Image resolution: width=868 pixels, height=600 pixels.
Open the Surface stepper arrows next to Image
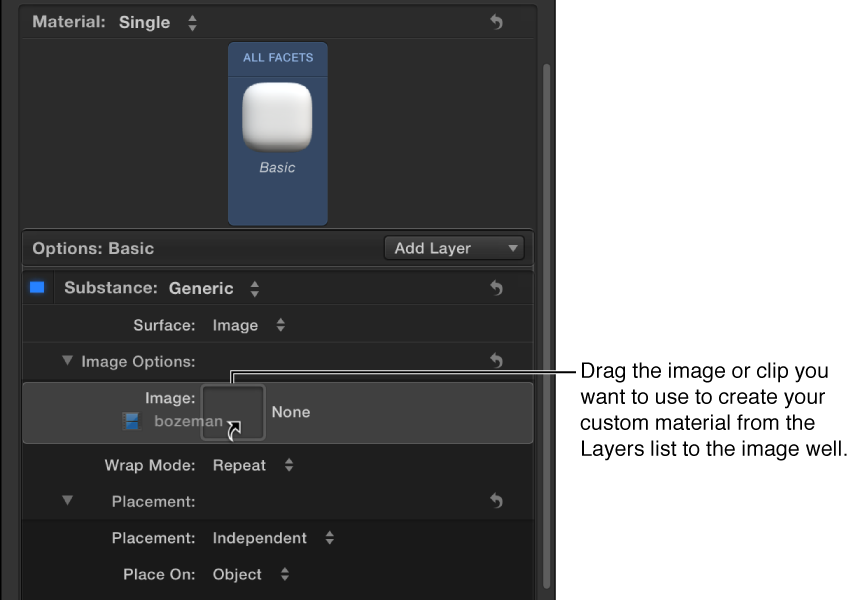pyautogui.click(x=279, y=325)
